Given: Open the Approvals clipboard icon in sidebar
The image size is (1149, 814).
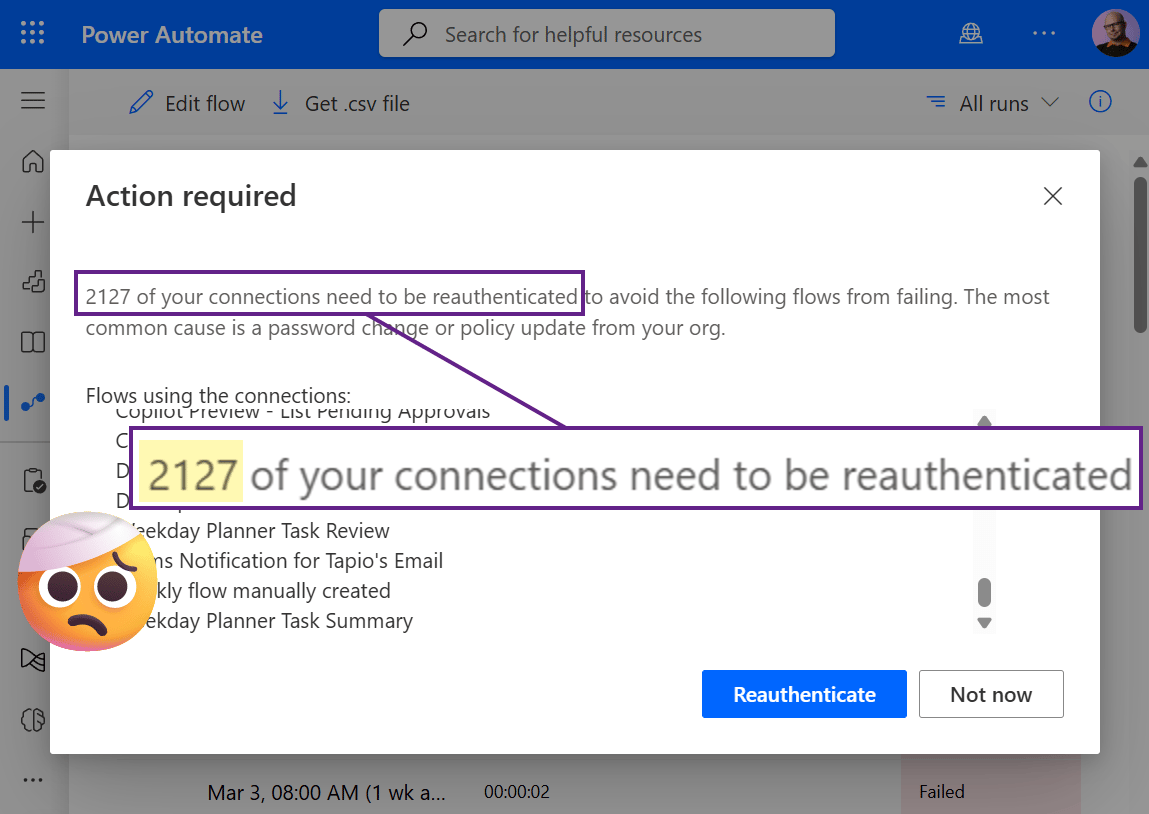Looking at the screenshot, I should 34,481.
